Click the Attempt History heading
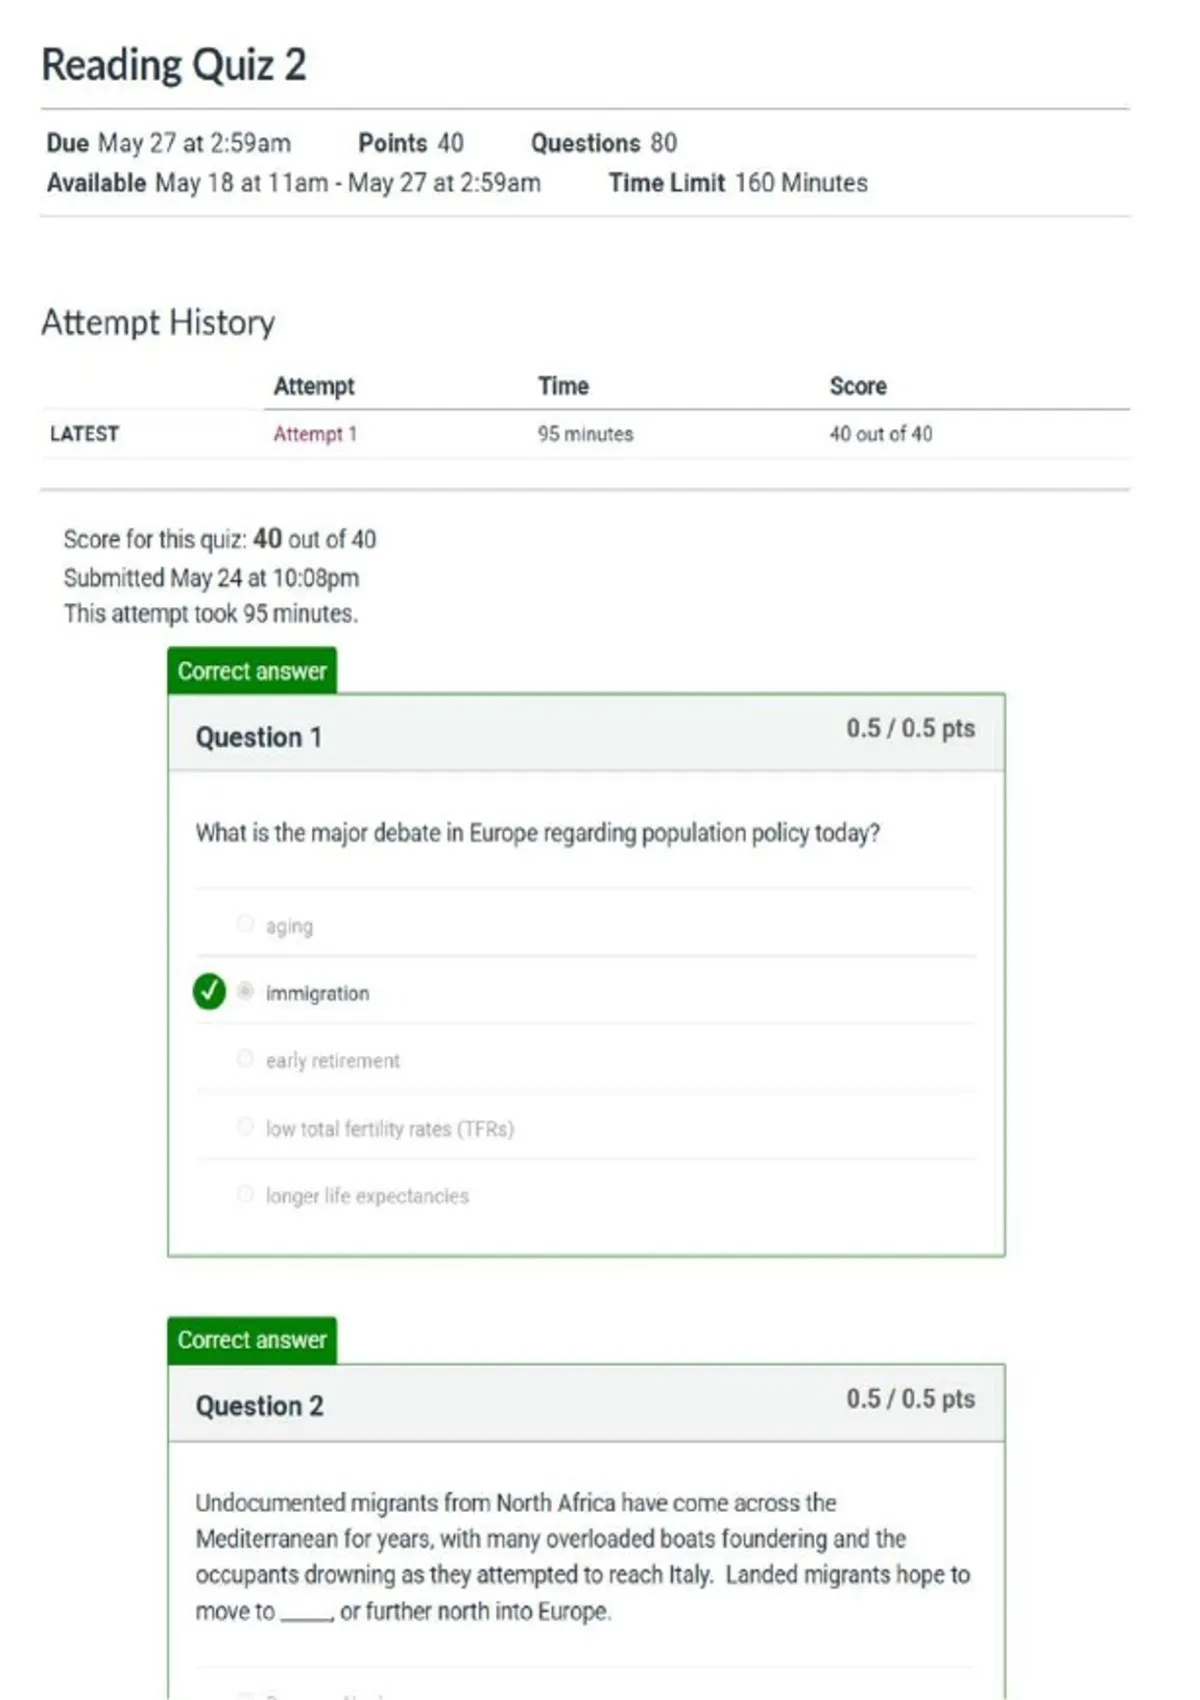Screen dimensions: 1200x1700 click(x=158, y=323)
